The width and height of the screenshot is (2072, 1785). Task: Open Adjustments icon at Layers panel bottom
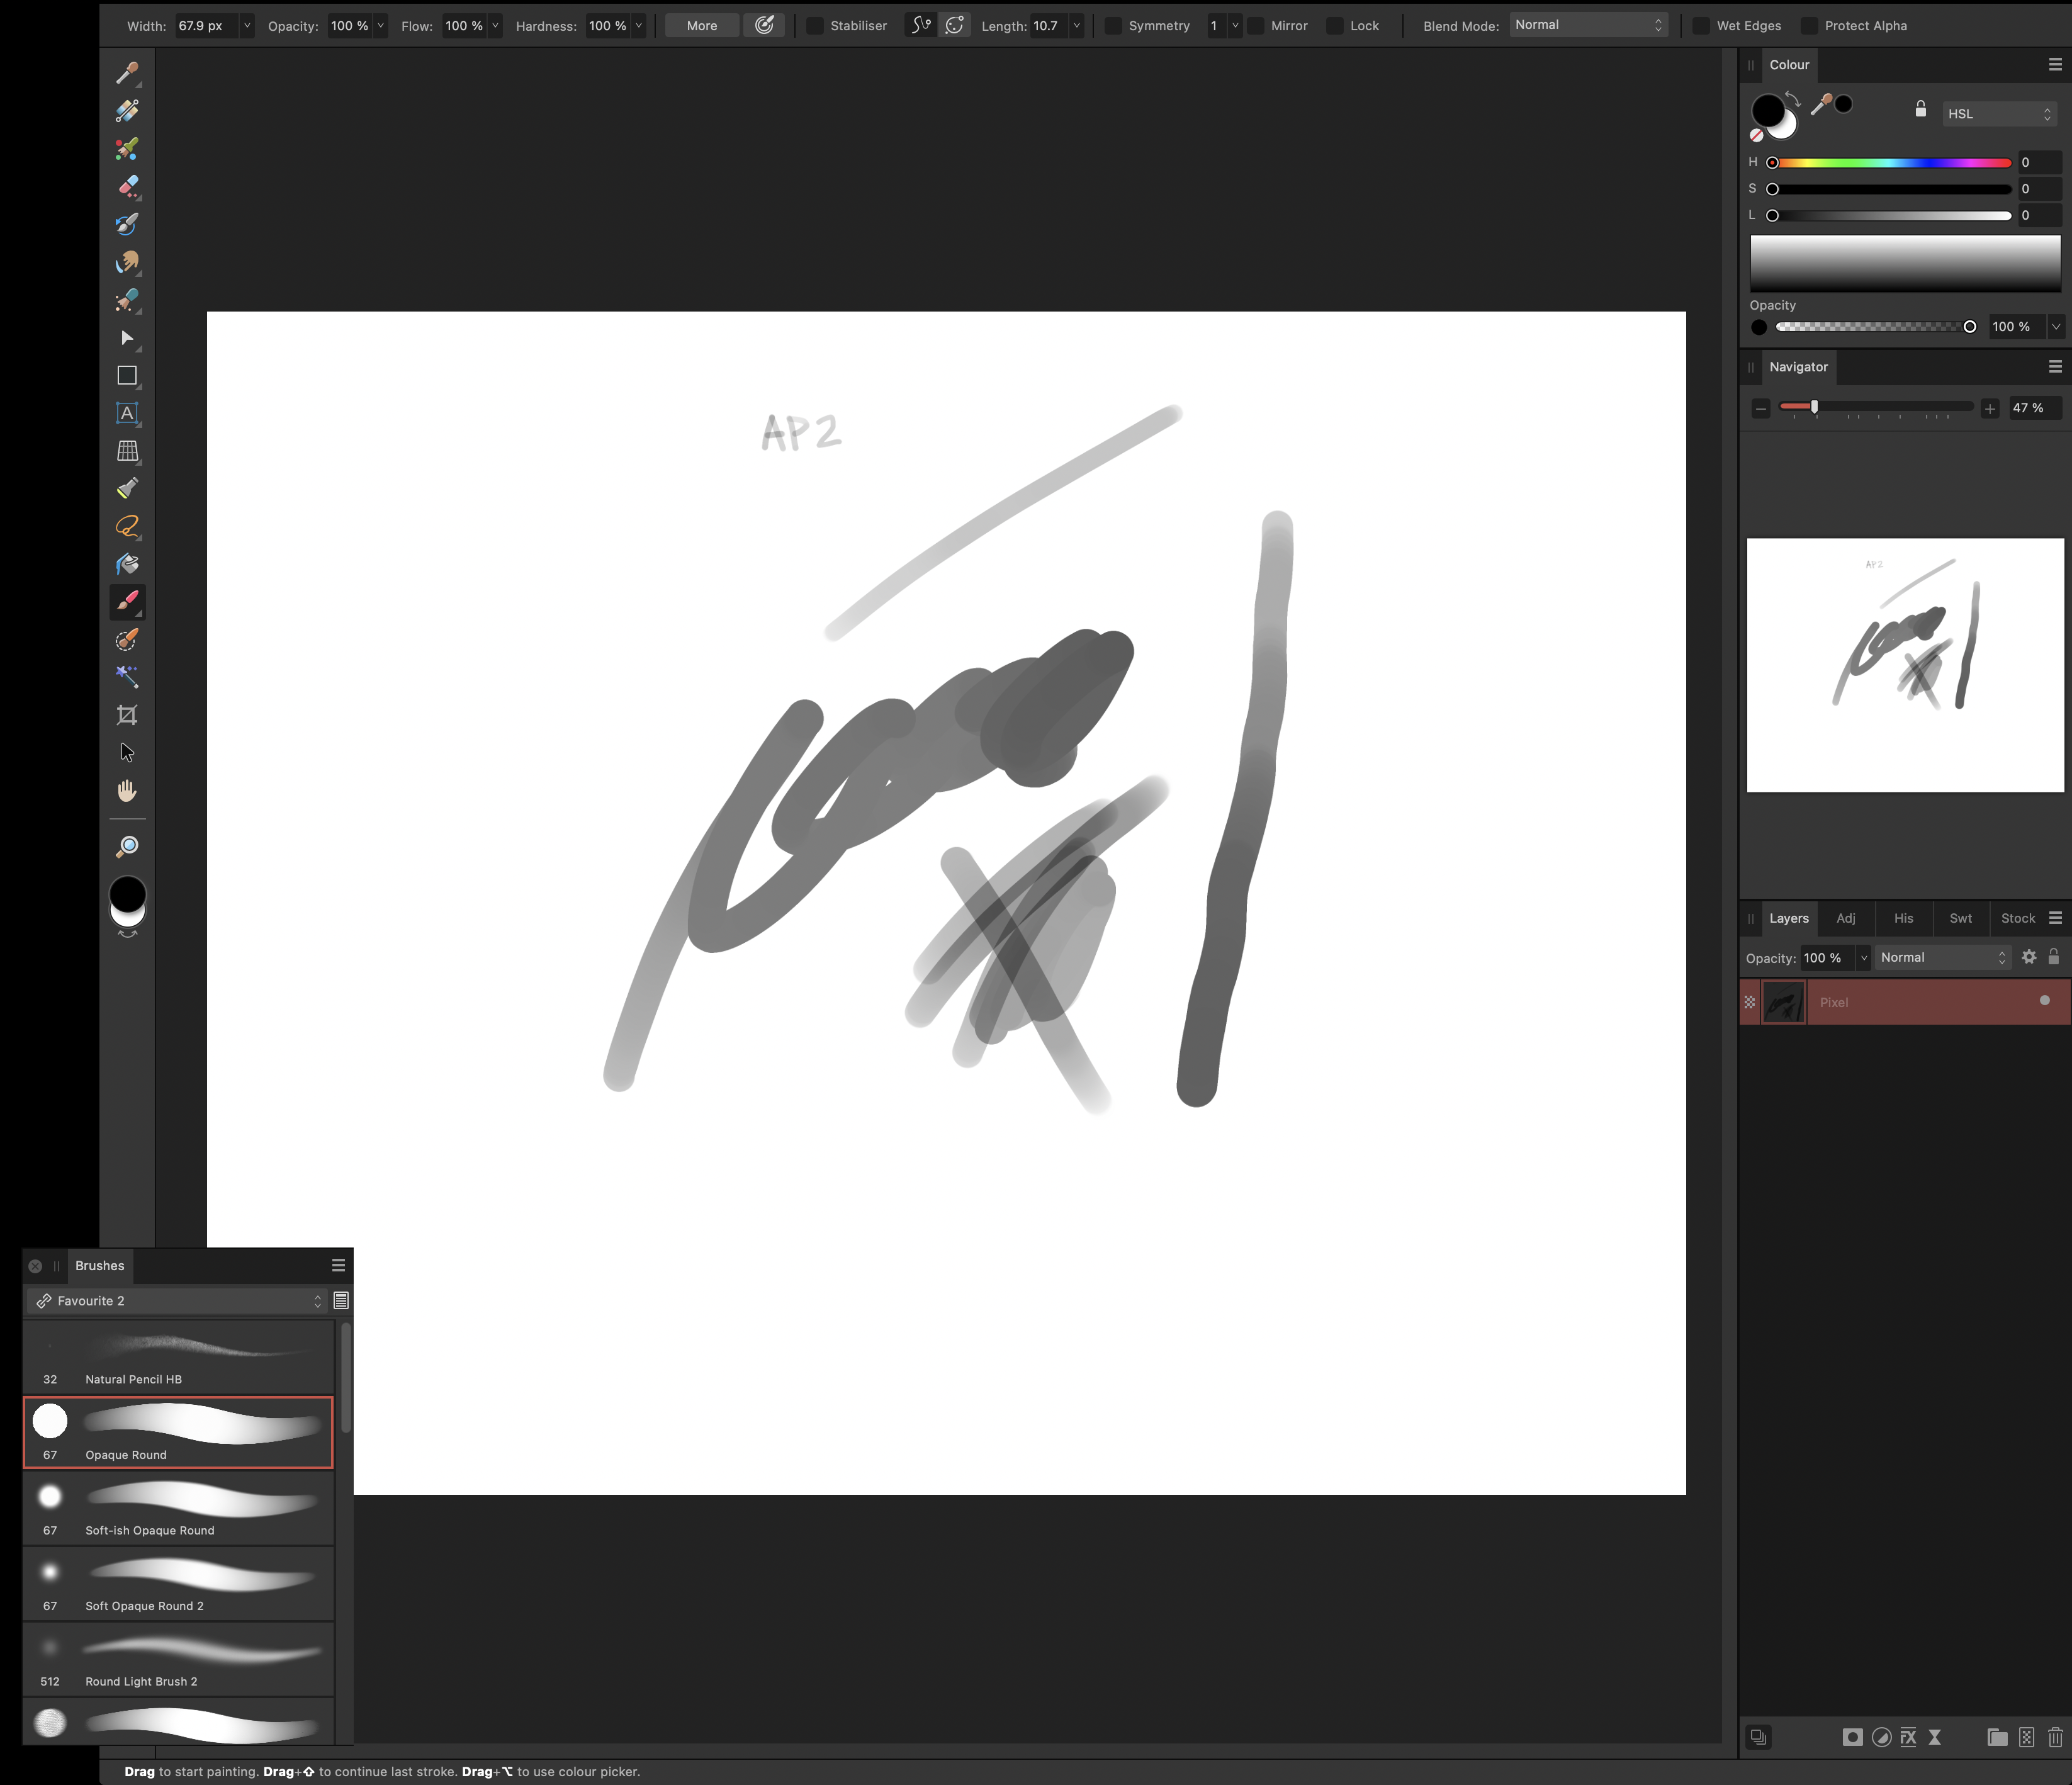pyautogui.click(x=1881, y=1737)
